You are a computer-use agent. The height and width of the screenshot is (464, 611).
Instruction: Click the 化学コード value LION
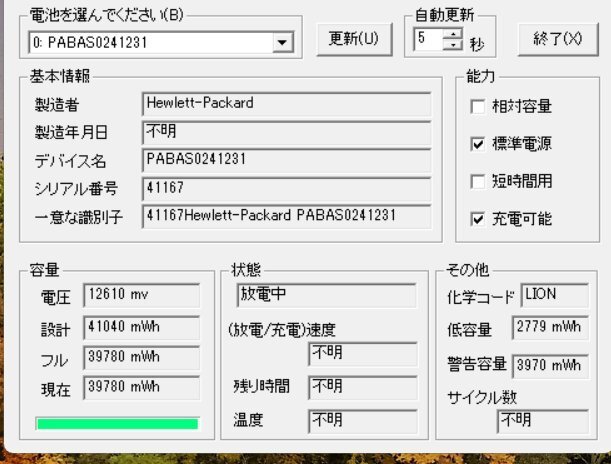(555, 295)
